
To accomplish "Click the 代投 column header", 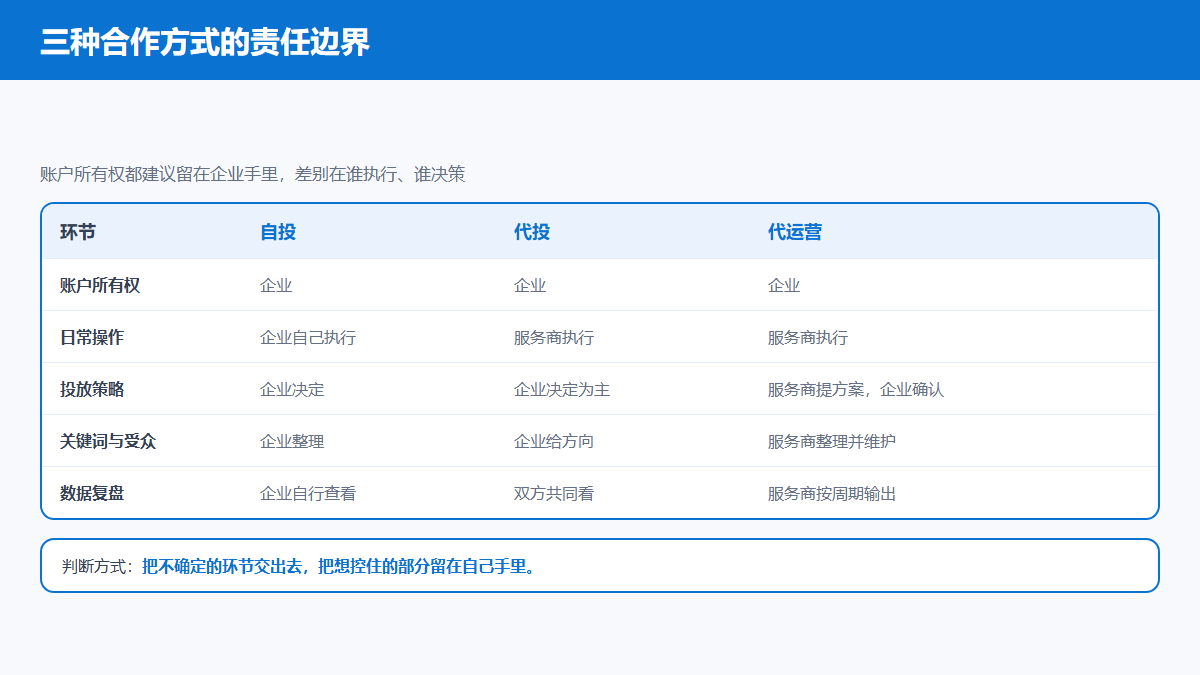I will 532,232.
